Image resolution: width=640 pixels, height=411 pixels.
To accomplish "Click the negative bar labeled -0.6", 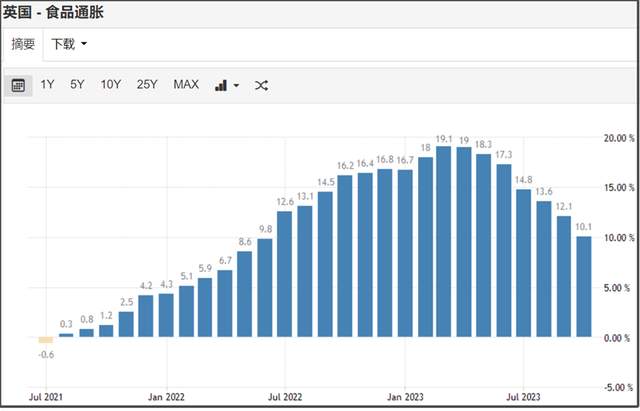I will tap(47, 340).
